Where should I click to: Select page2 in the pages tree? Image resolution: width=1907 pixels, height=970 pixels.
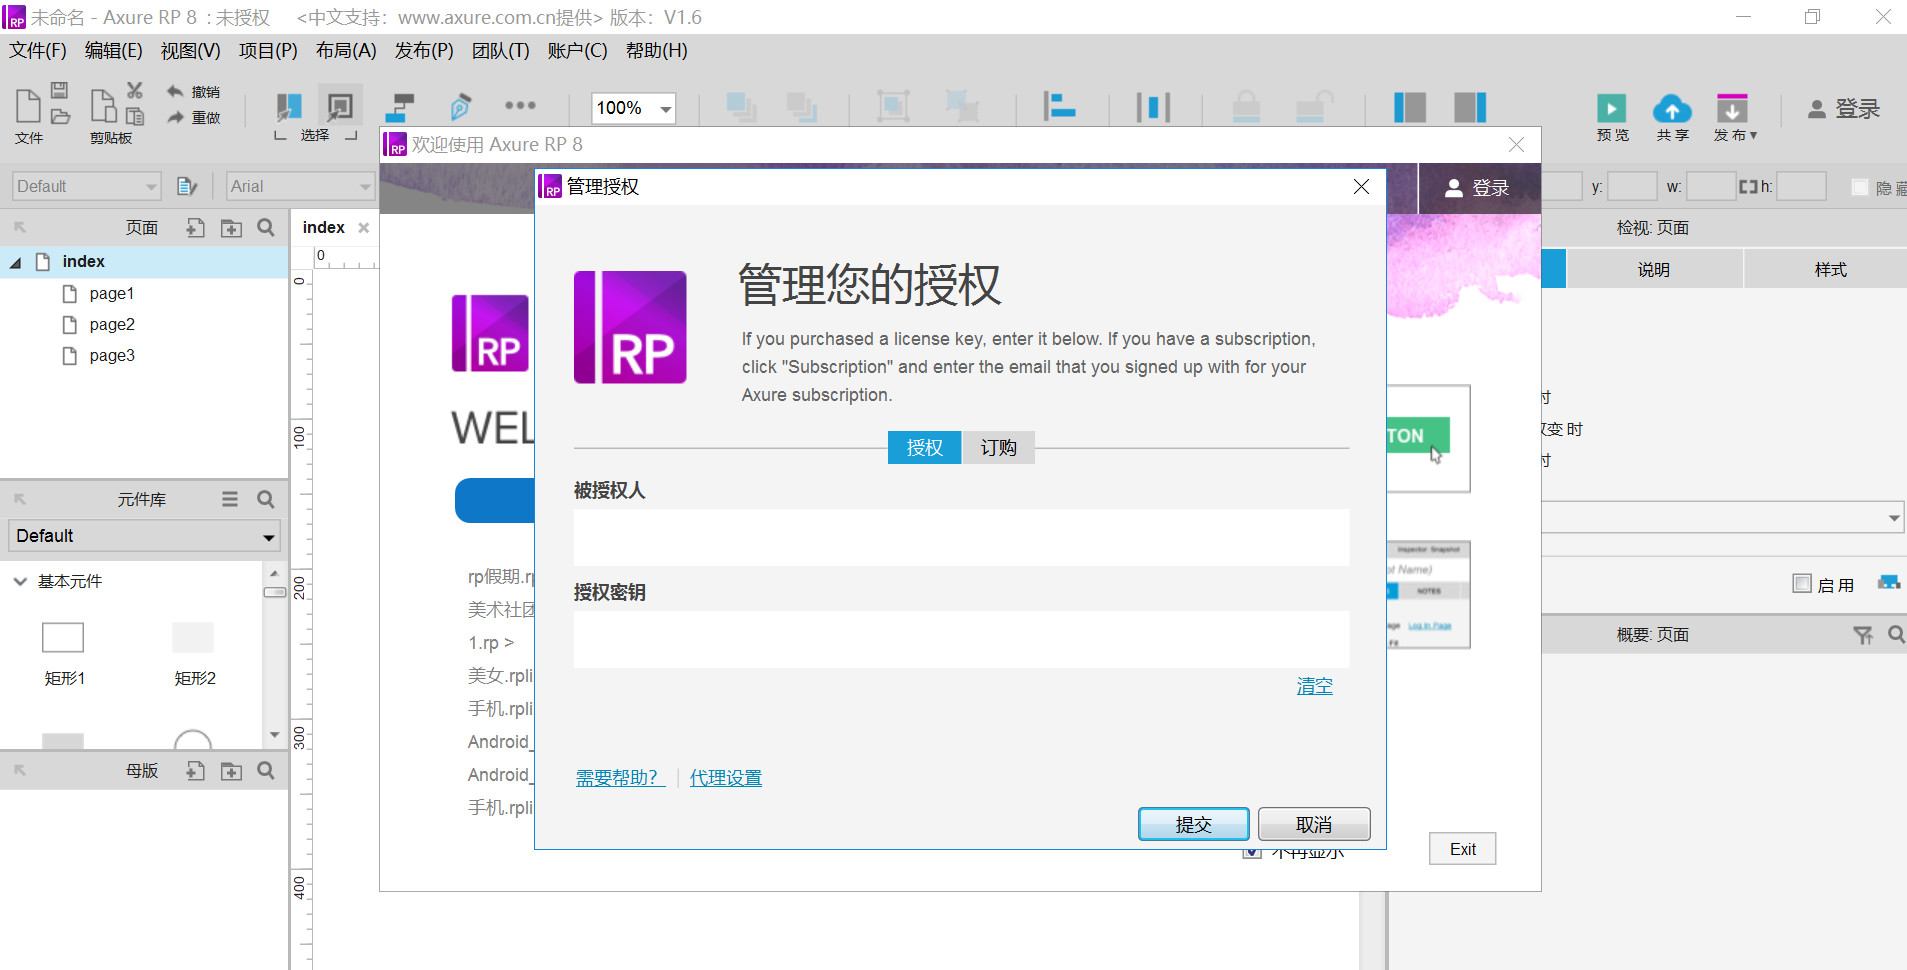112,324
